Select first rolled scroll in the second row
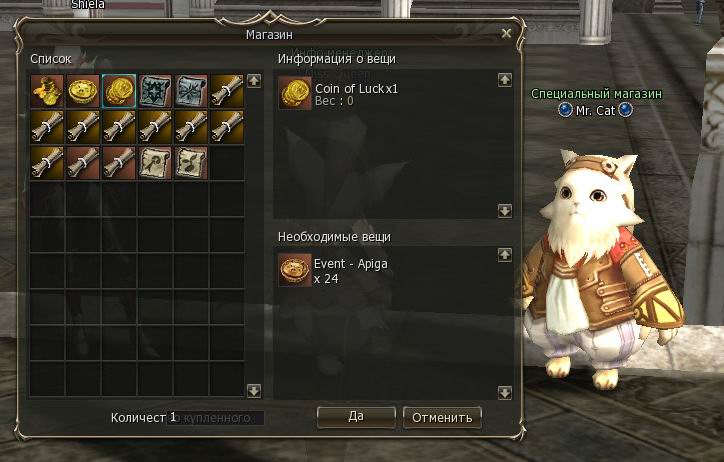This screenshot has height=462, width=724. [47, 127]
